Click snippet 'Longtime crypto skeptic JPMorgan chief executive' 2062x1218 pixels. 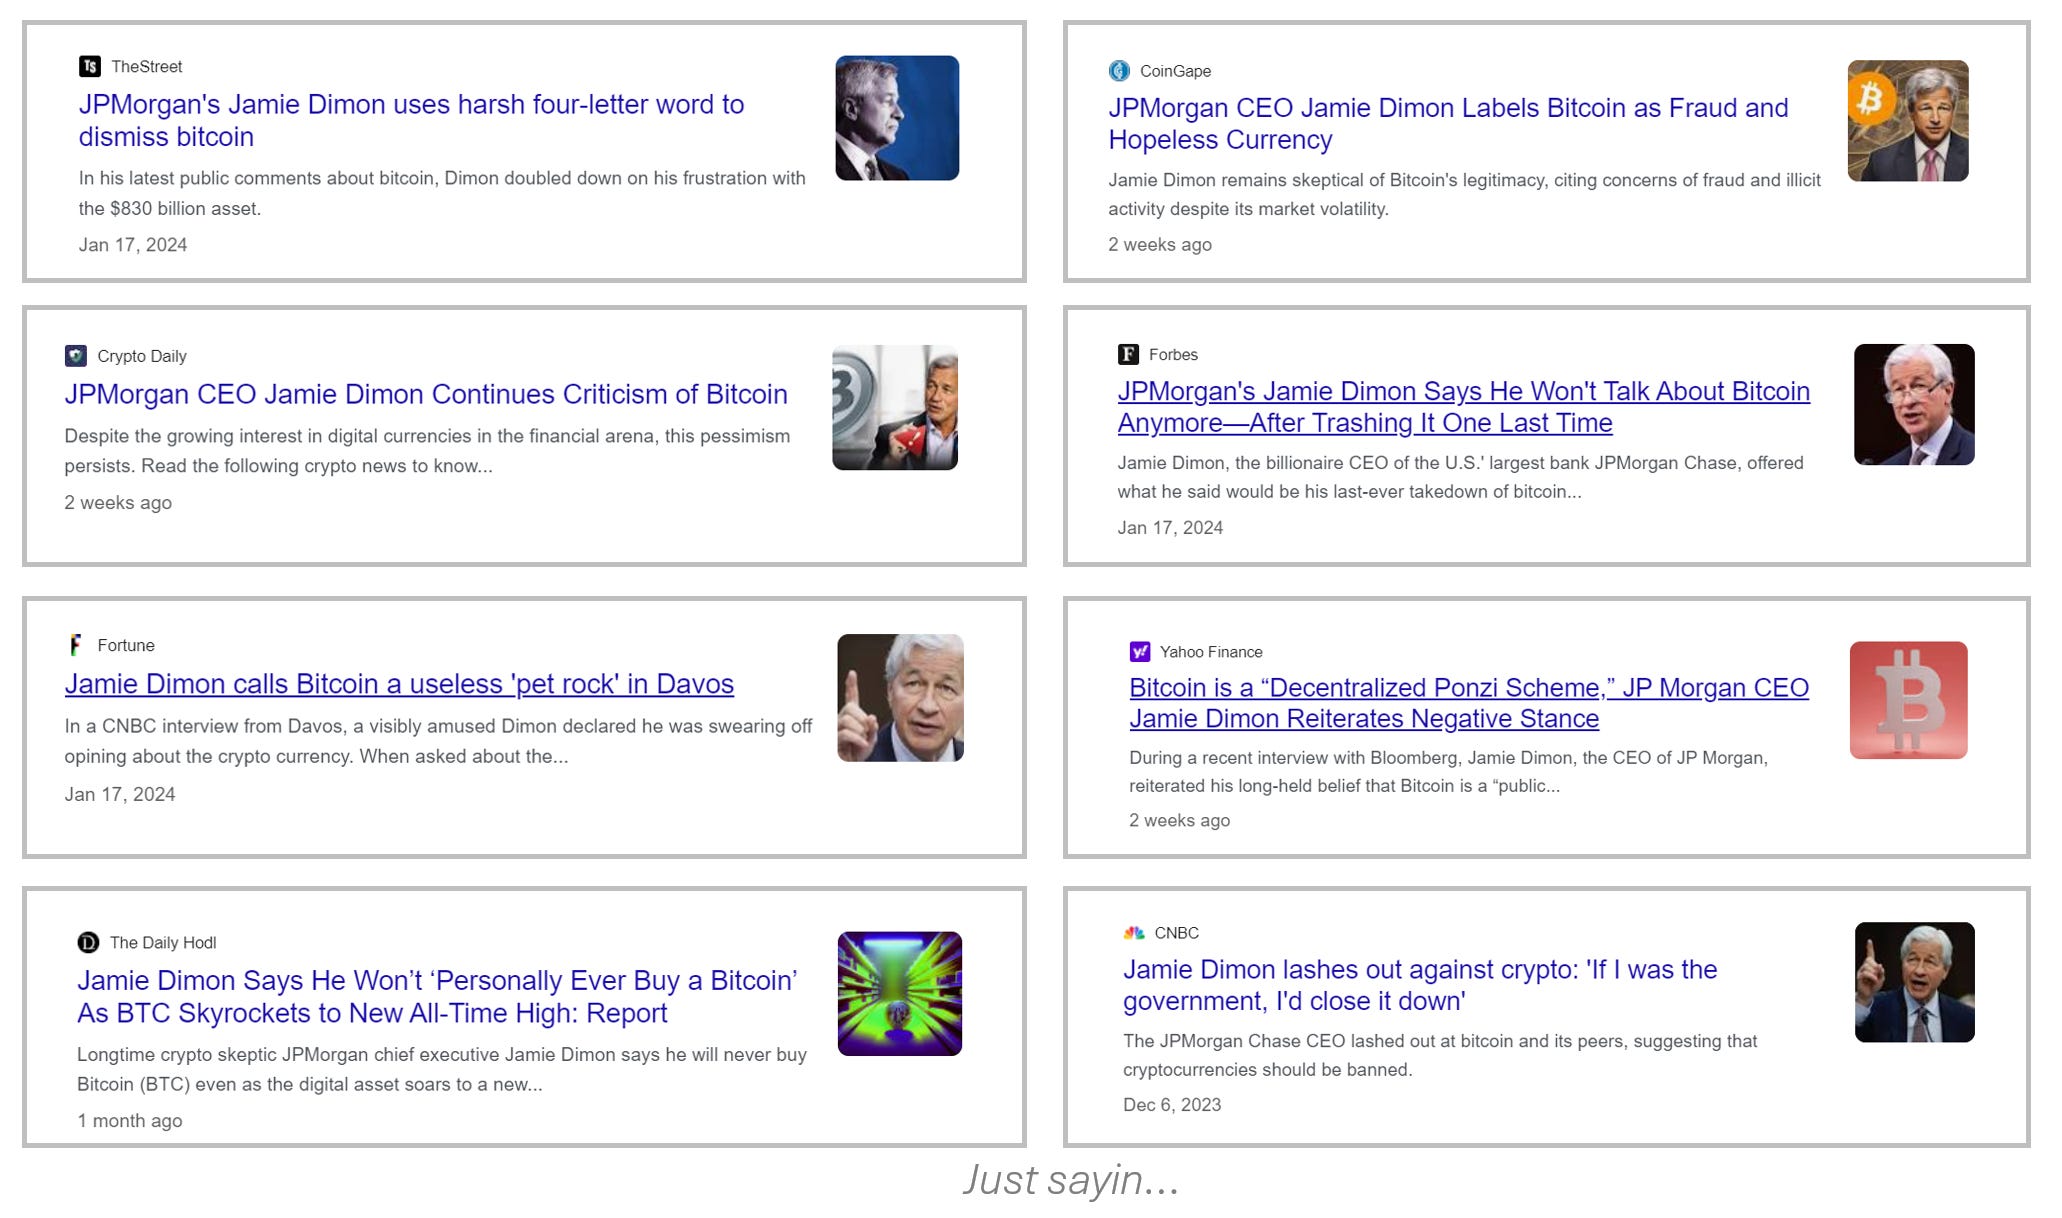click(442, 1069)
